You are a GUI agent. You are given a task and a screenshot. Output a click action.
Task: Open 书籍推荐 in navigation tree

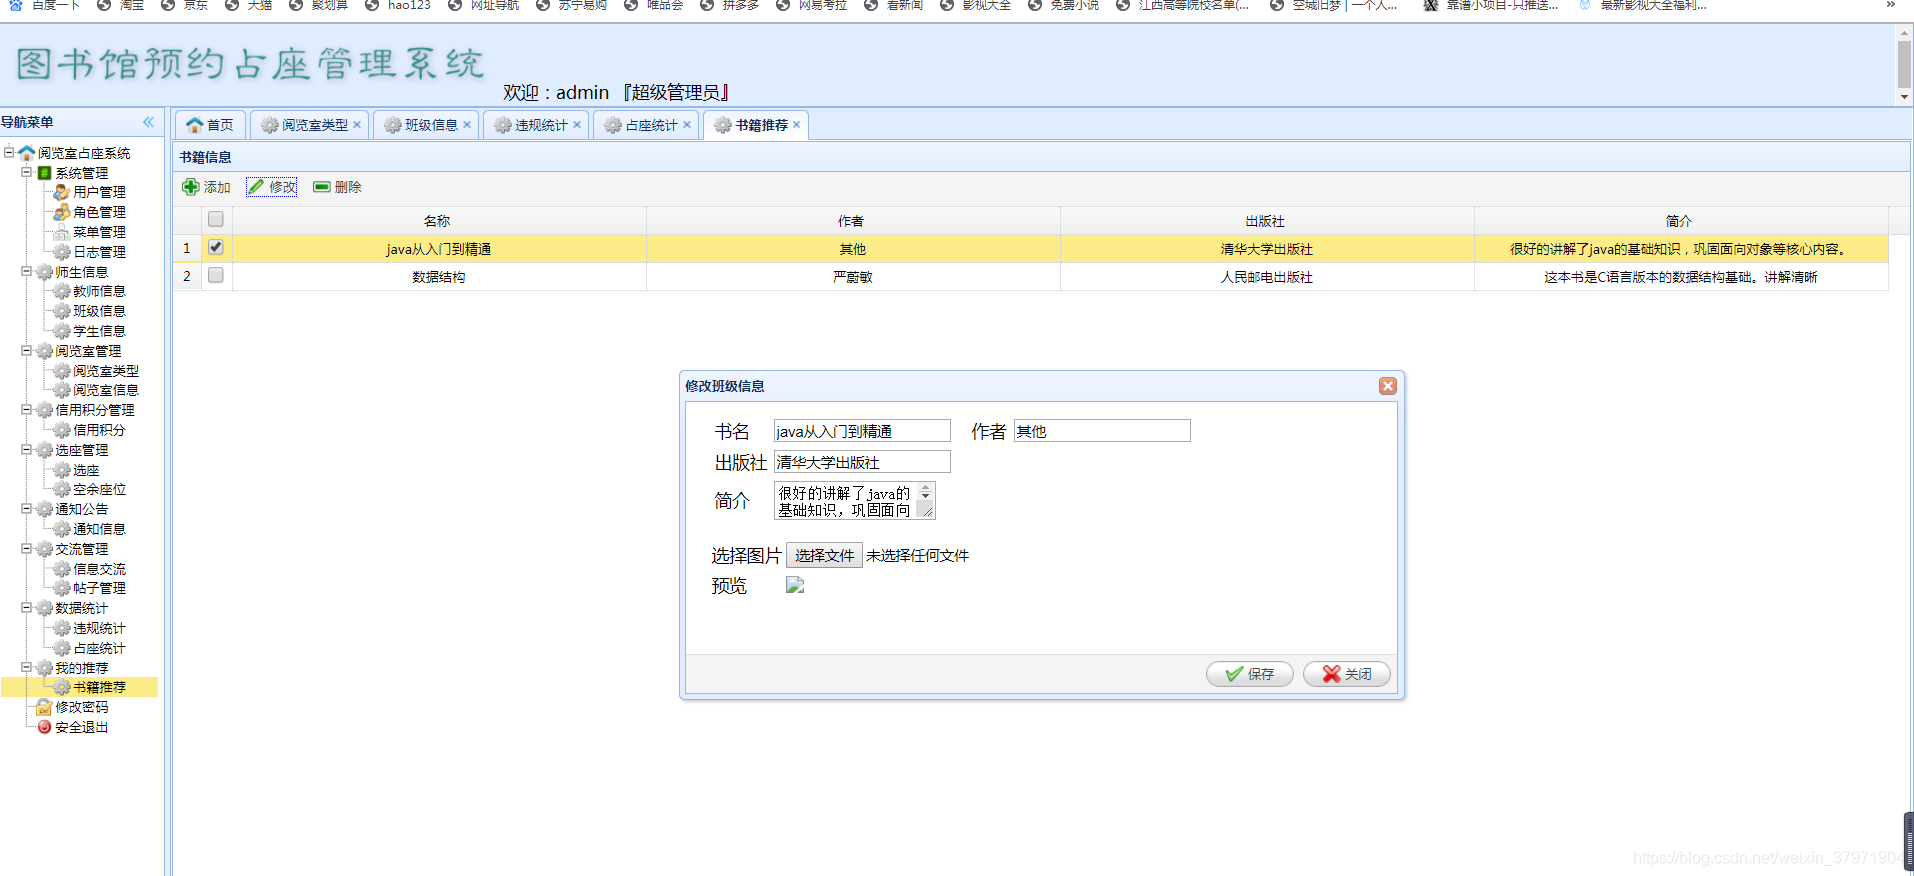[99, 687]
